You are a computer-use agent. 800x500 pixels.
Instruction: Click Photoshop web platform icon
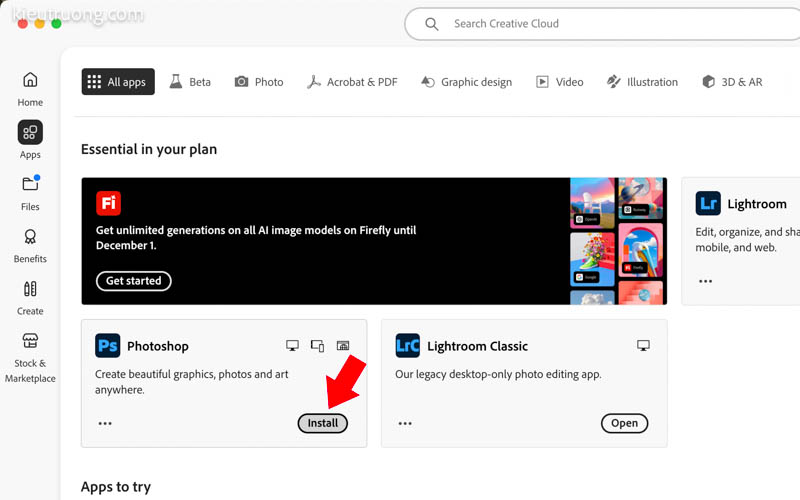click(343, 345)
